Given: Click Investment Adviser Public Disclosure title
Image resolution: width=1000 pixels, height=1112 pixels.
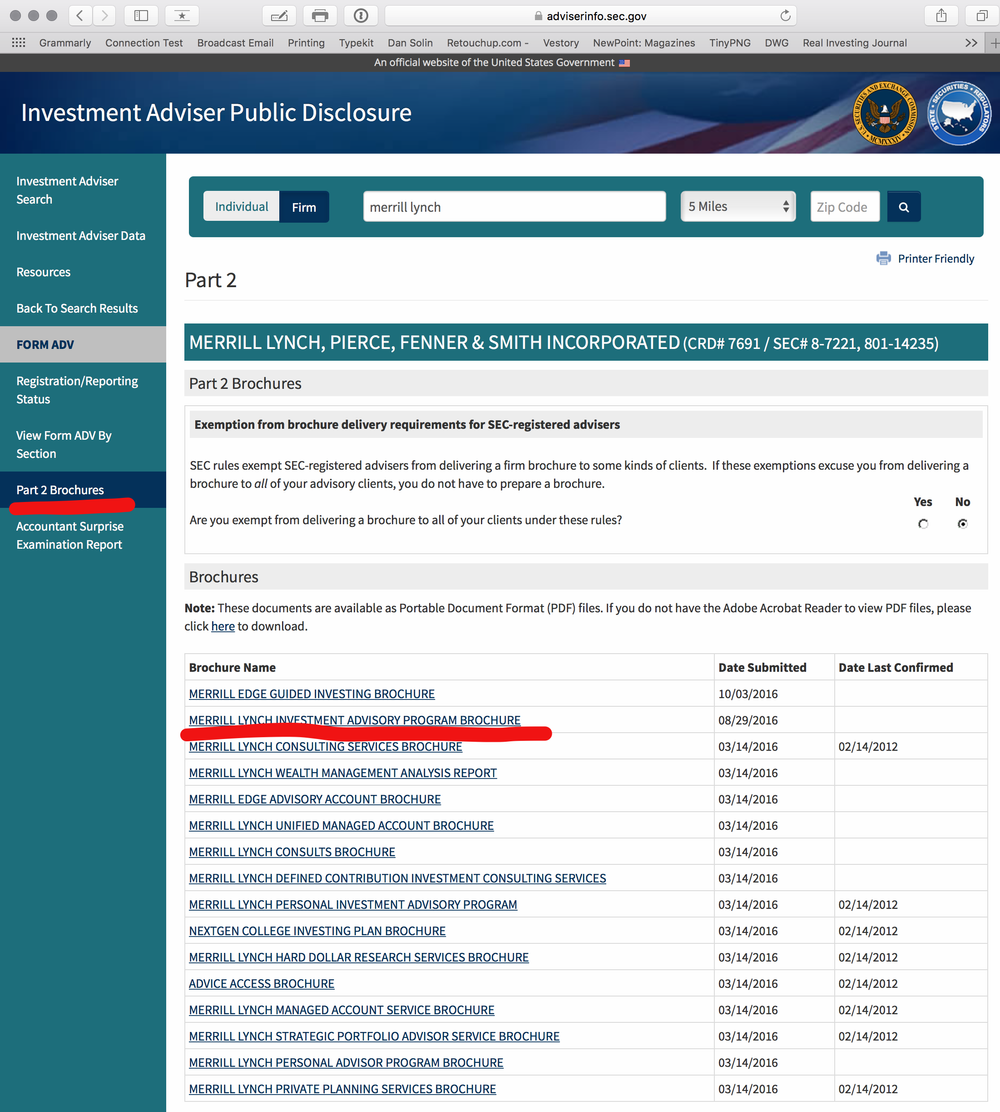Looking at the screenshot, I should point(216,113).
